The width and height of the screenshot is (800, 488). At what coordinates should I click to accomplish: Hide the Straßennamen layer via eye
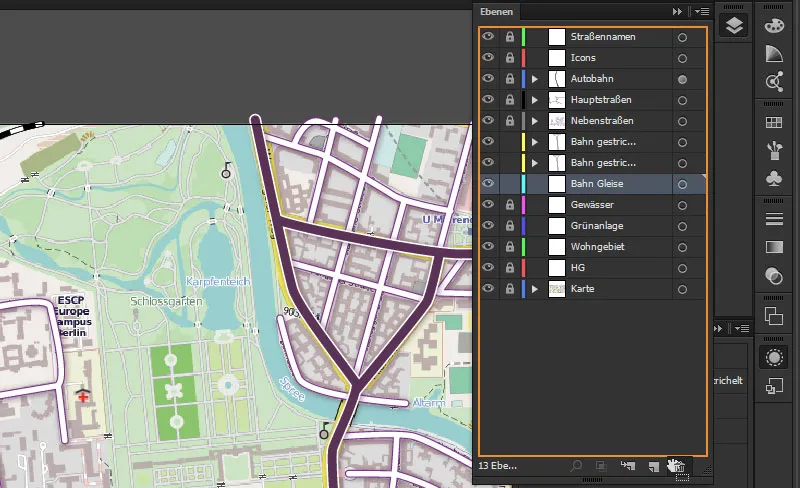point(488,36)
